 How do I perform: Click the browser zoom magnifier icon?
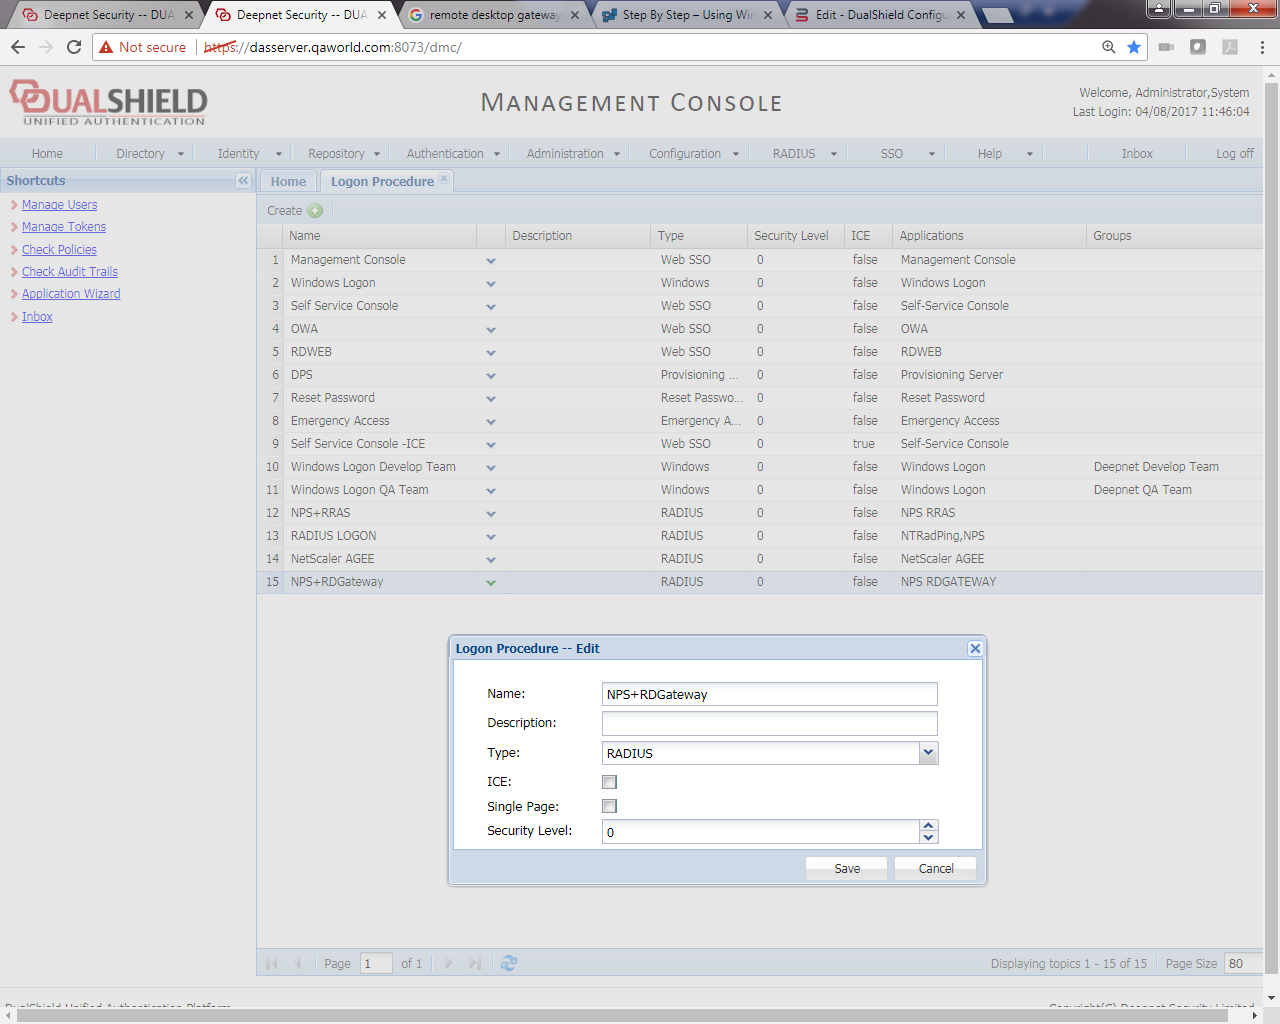[x=1108, y=47]
